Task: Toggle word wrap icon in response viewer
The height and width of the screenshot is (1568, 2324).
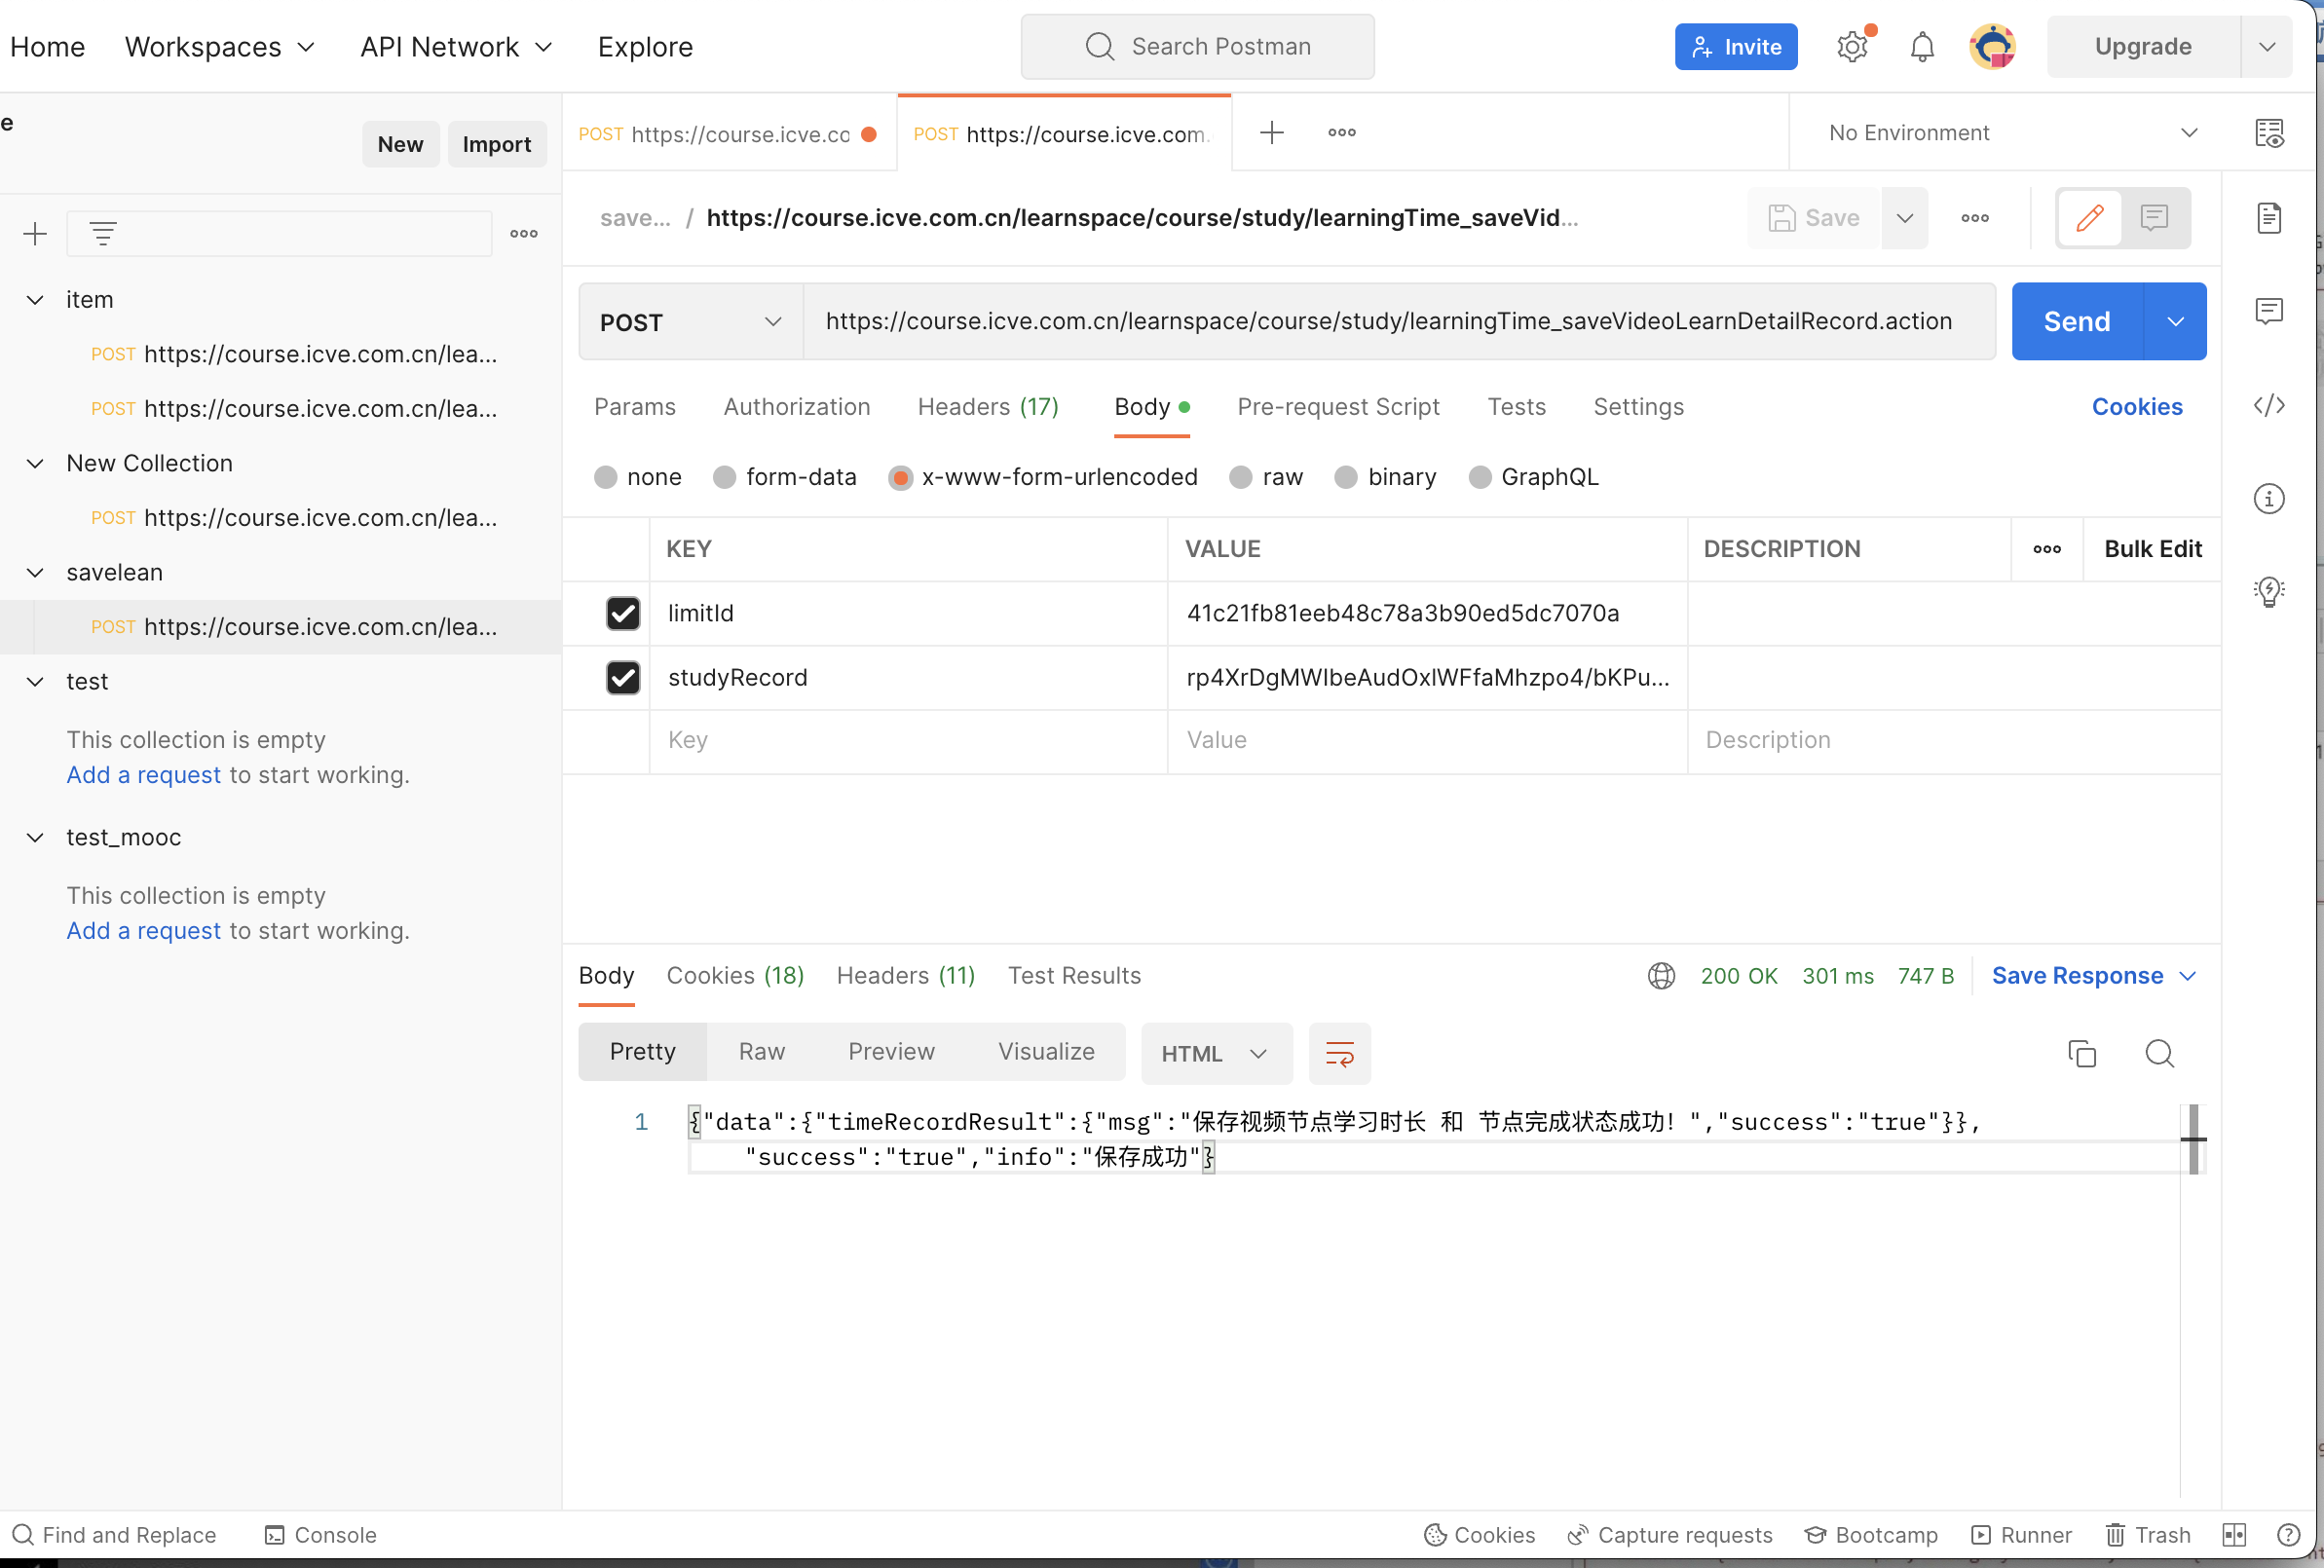Action: coord(1339,1053)
